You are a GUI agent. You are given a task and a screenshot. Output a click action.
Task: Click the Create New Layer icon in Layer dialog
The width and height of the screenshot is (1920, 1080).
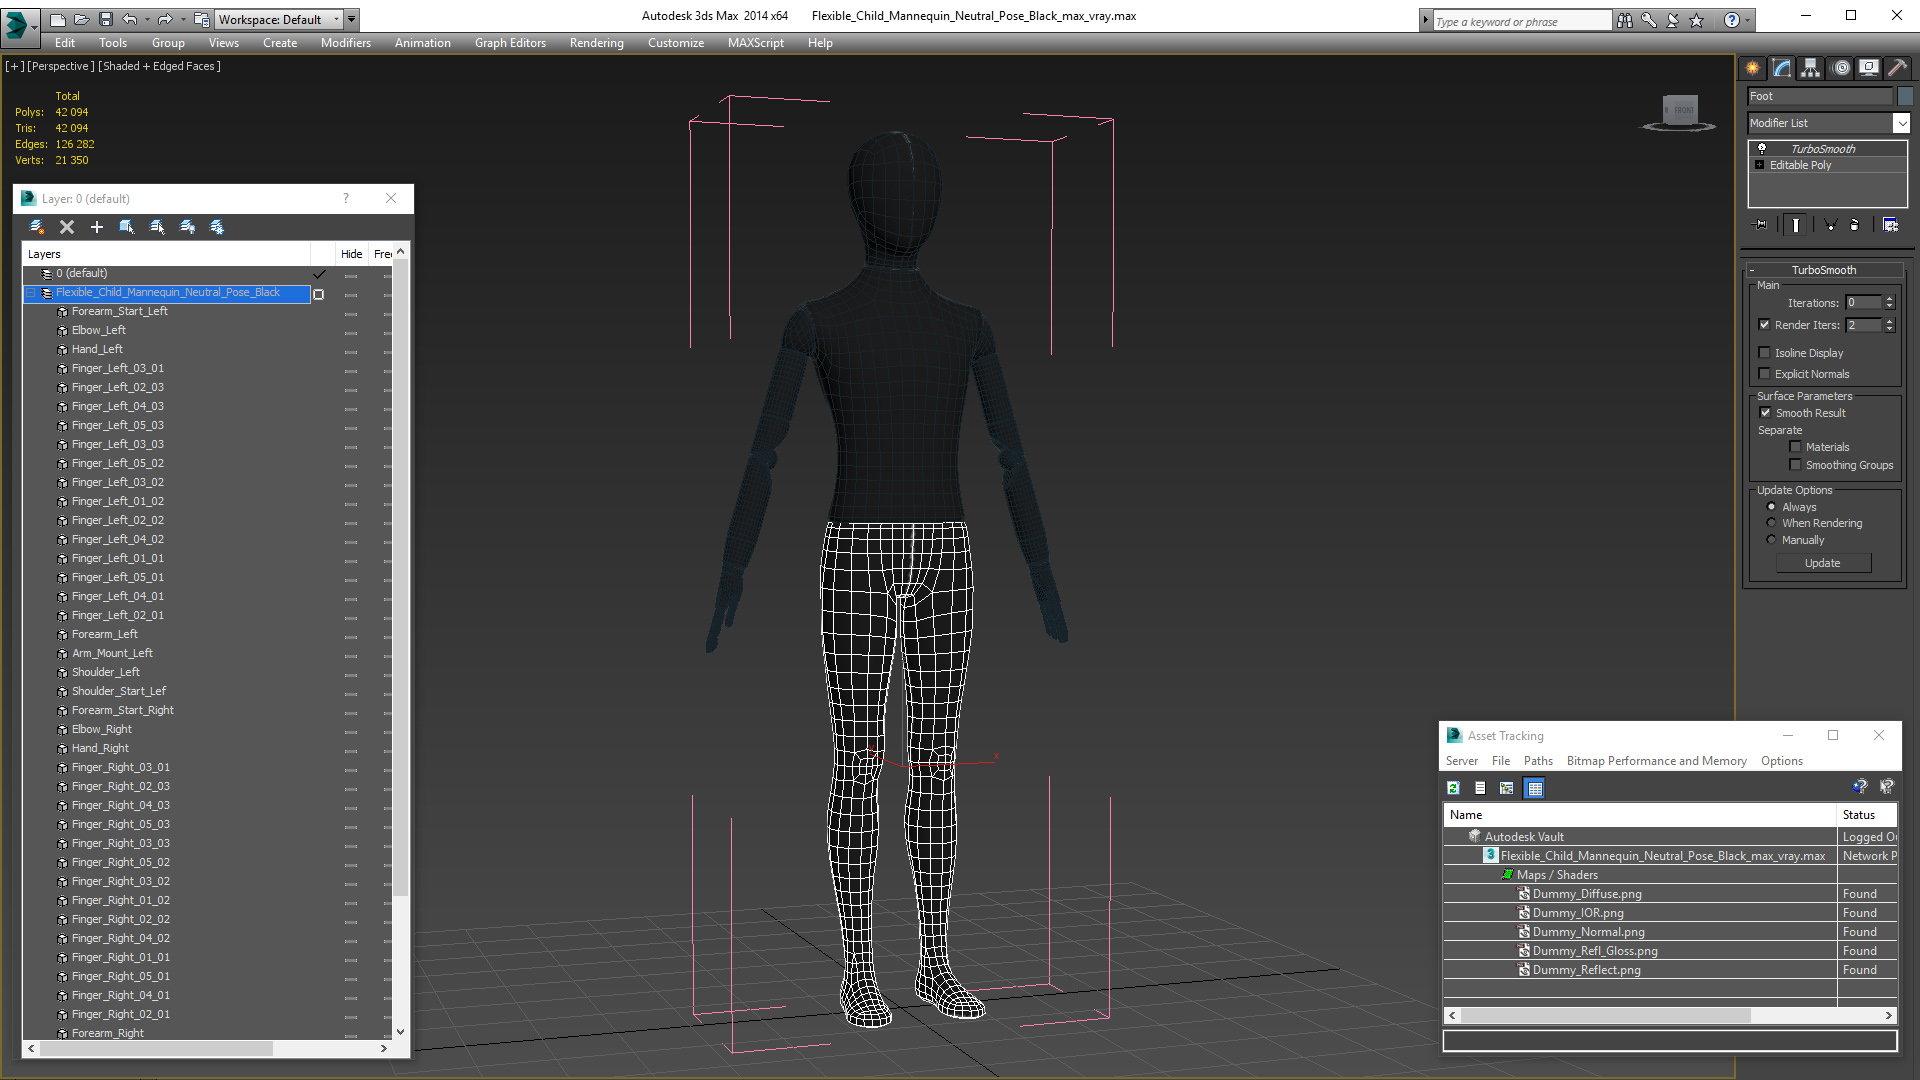coord(37,227)
